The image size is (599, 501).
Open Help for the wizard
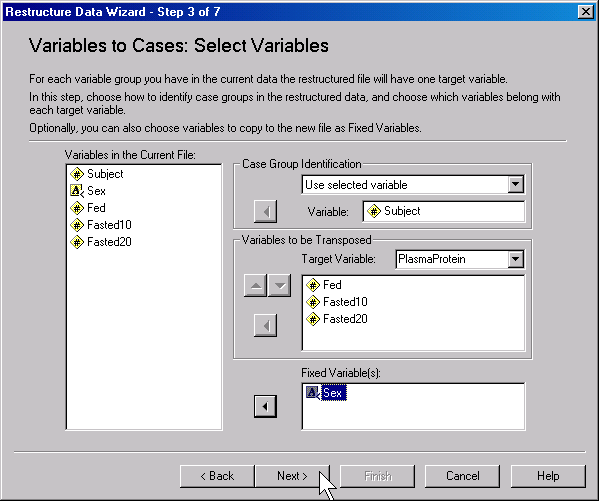(x=548, y=476)
